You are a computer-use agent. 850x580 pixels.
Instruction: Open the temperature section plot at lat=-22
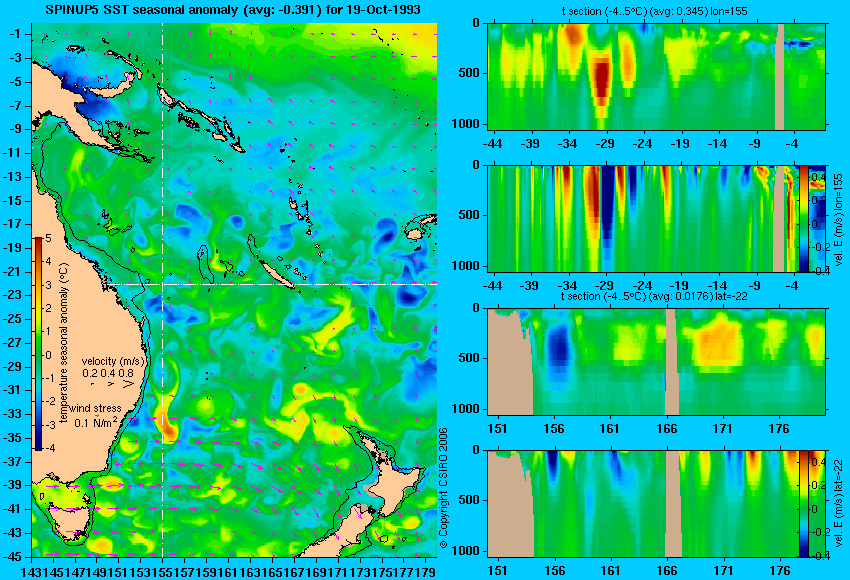pos(656,362)
